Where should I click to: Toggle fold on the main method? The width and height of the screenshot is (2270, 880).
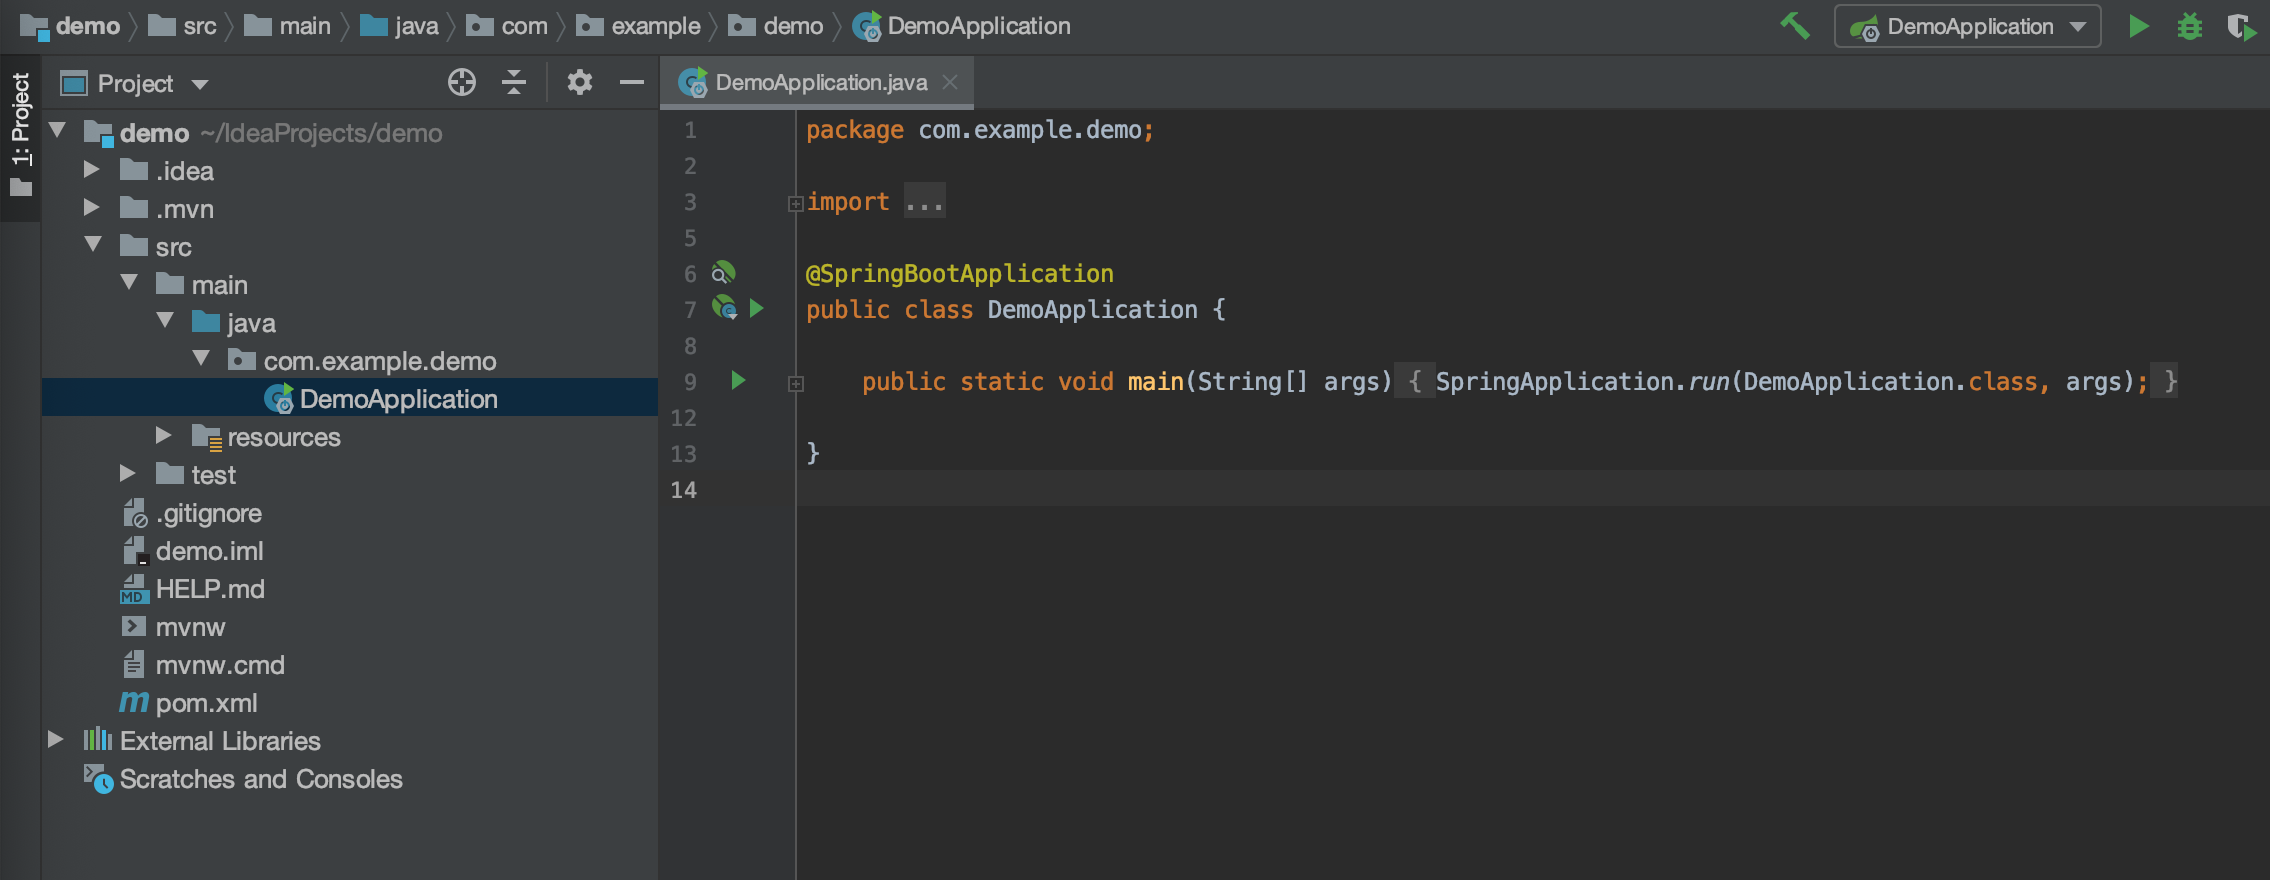click(796, 383)
